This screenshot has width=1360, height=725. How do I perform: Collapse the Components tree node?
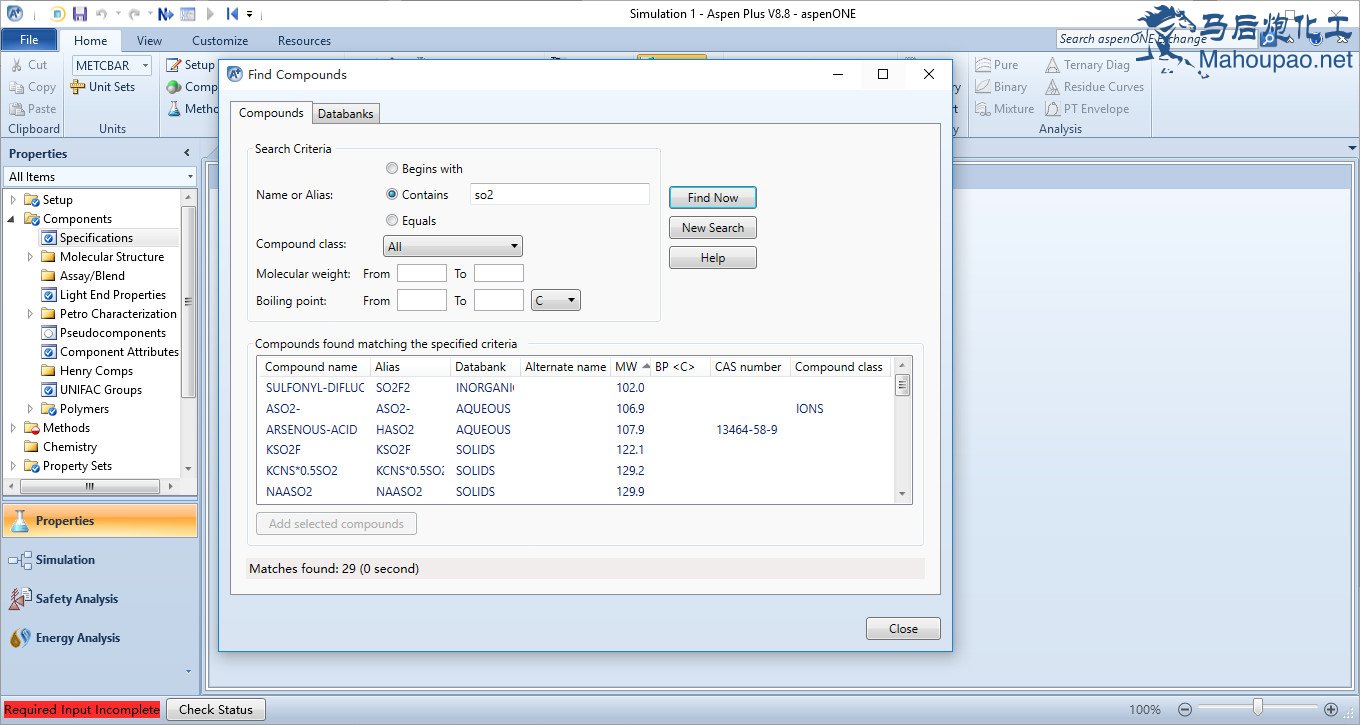coord(13,219)
